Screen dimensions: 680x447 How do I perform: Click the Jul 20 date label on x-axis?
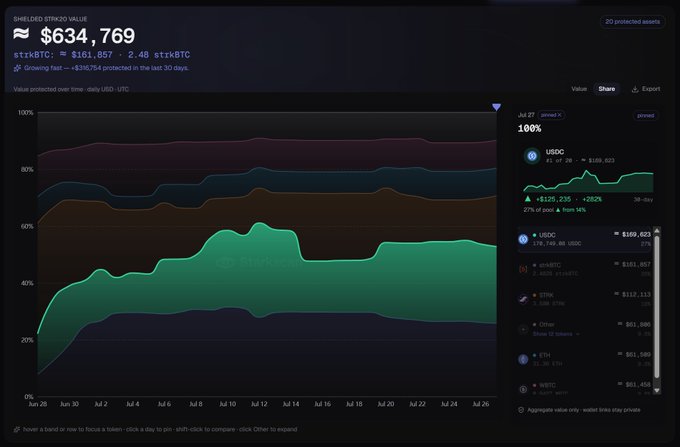(x=386, y=404)
